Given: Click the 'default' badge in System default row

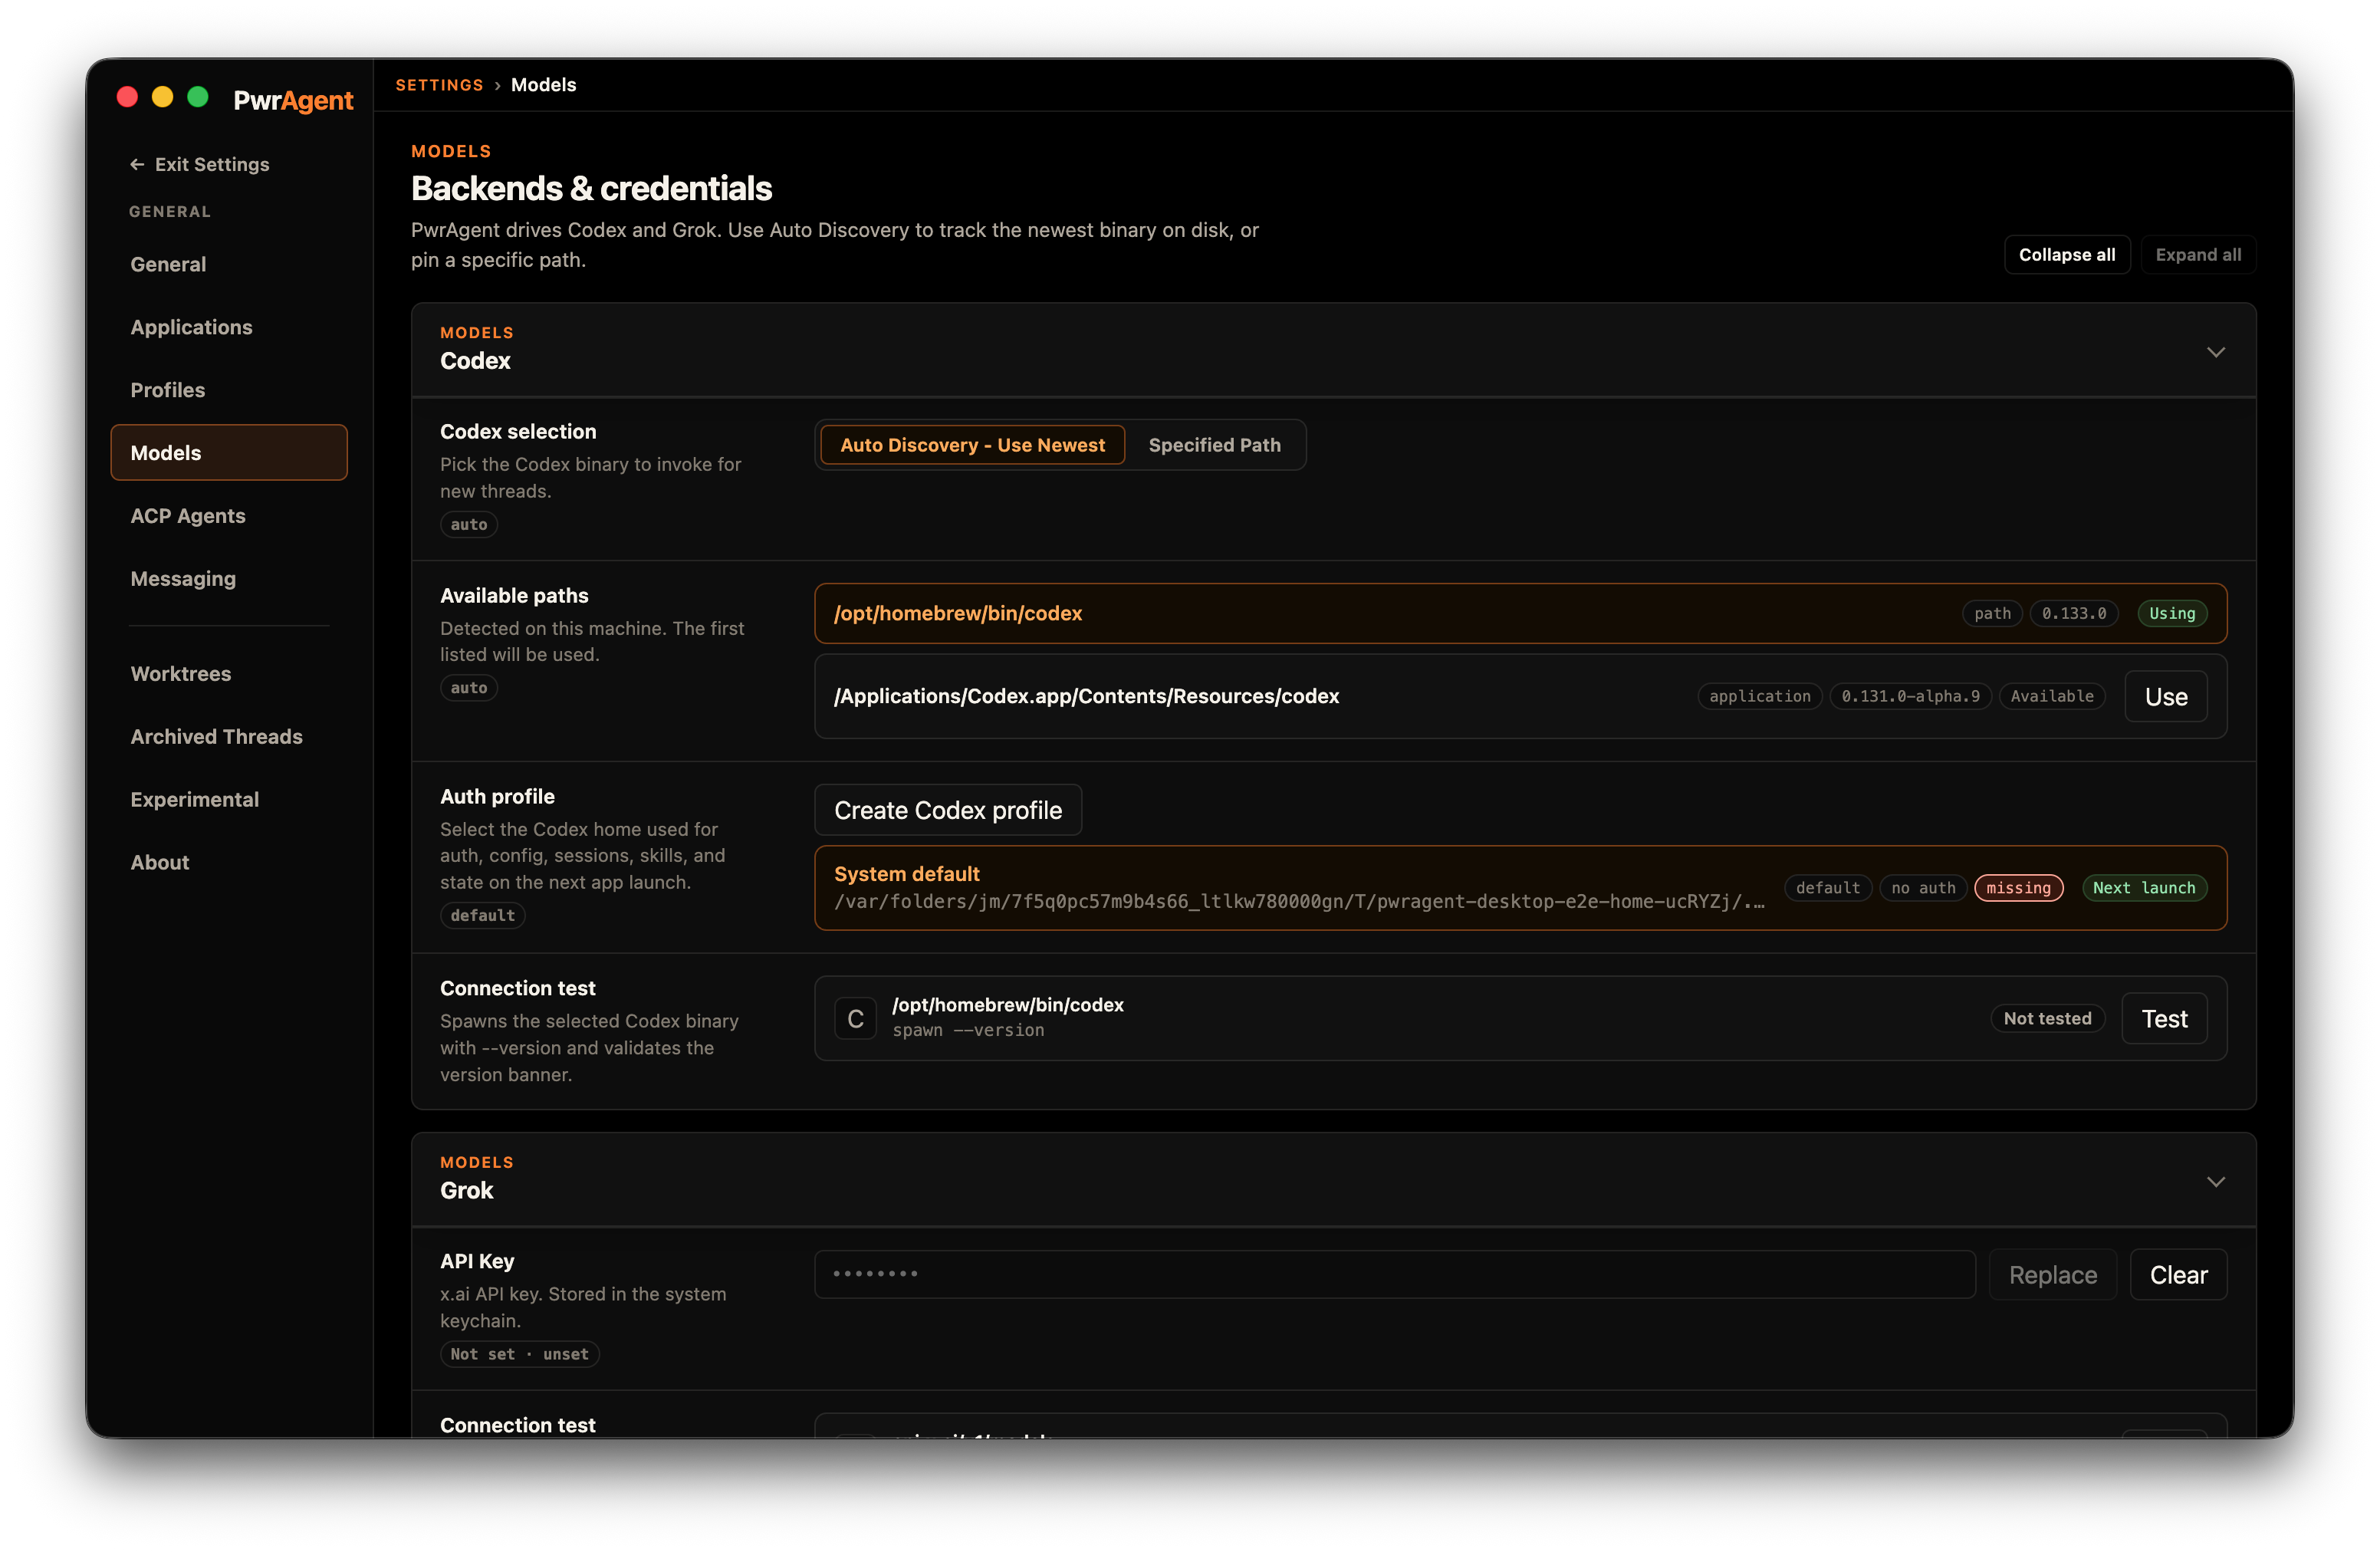Looking at the screenshot, I should 1827,888.
